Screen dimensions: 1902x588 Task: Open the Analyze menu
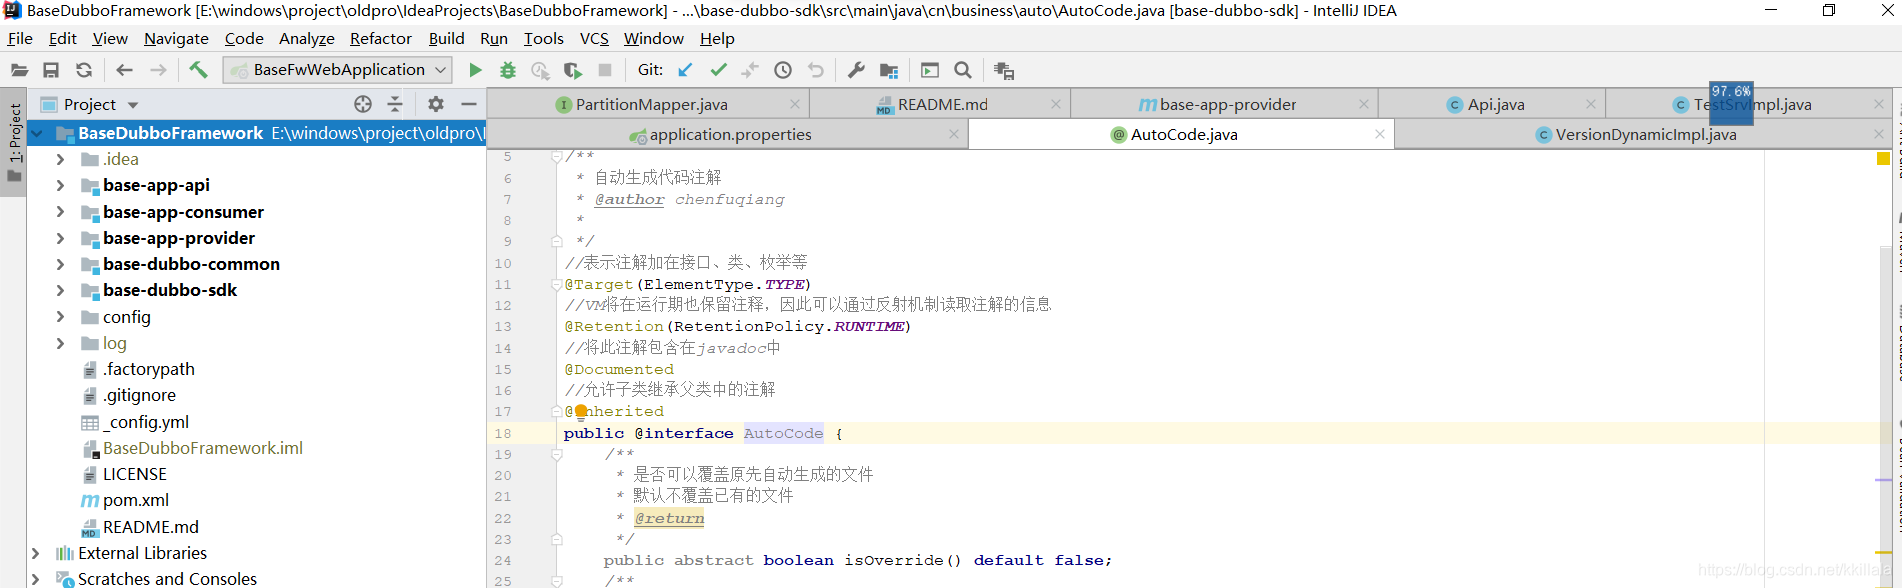click(307, 38)
